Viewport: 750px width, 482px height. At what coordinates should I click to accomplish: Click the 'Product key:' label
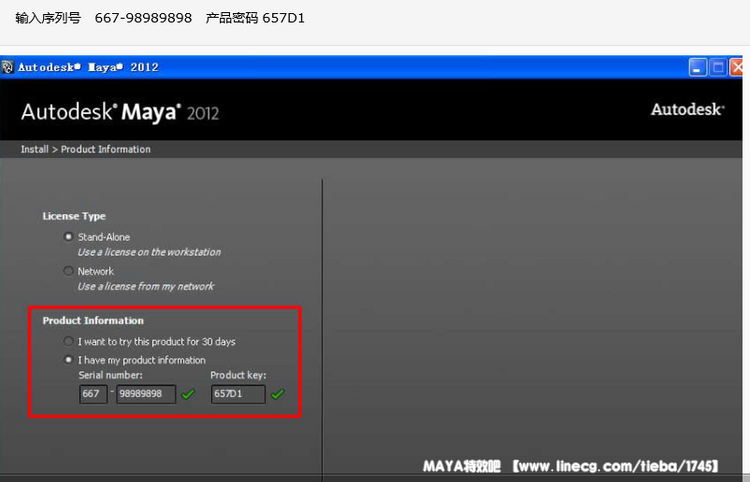tap(238, 375)
